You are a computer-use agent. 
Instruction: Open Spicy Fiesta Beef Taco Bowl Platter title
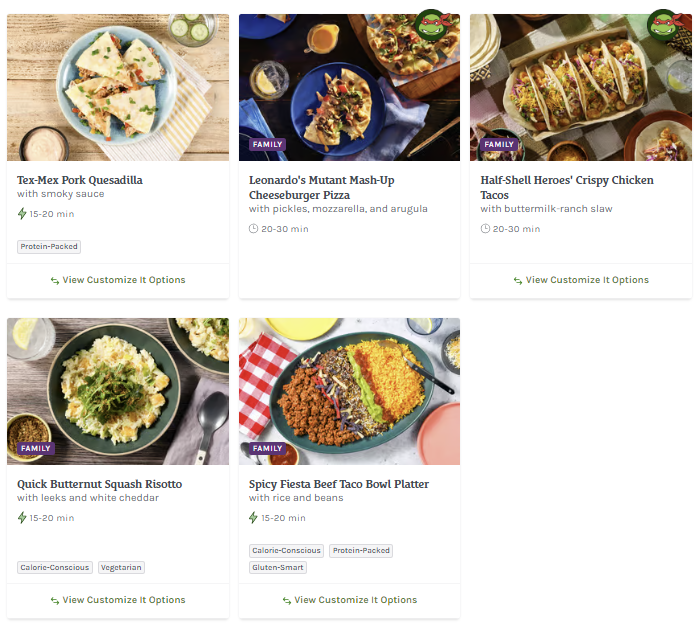pos(339,484)
